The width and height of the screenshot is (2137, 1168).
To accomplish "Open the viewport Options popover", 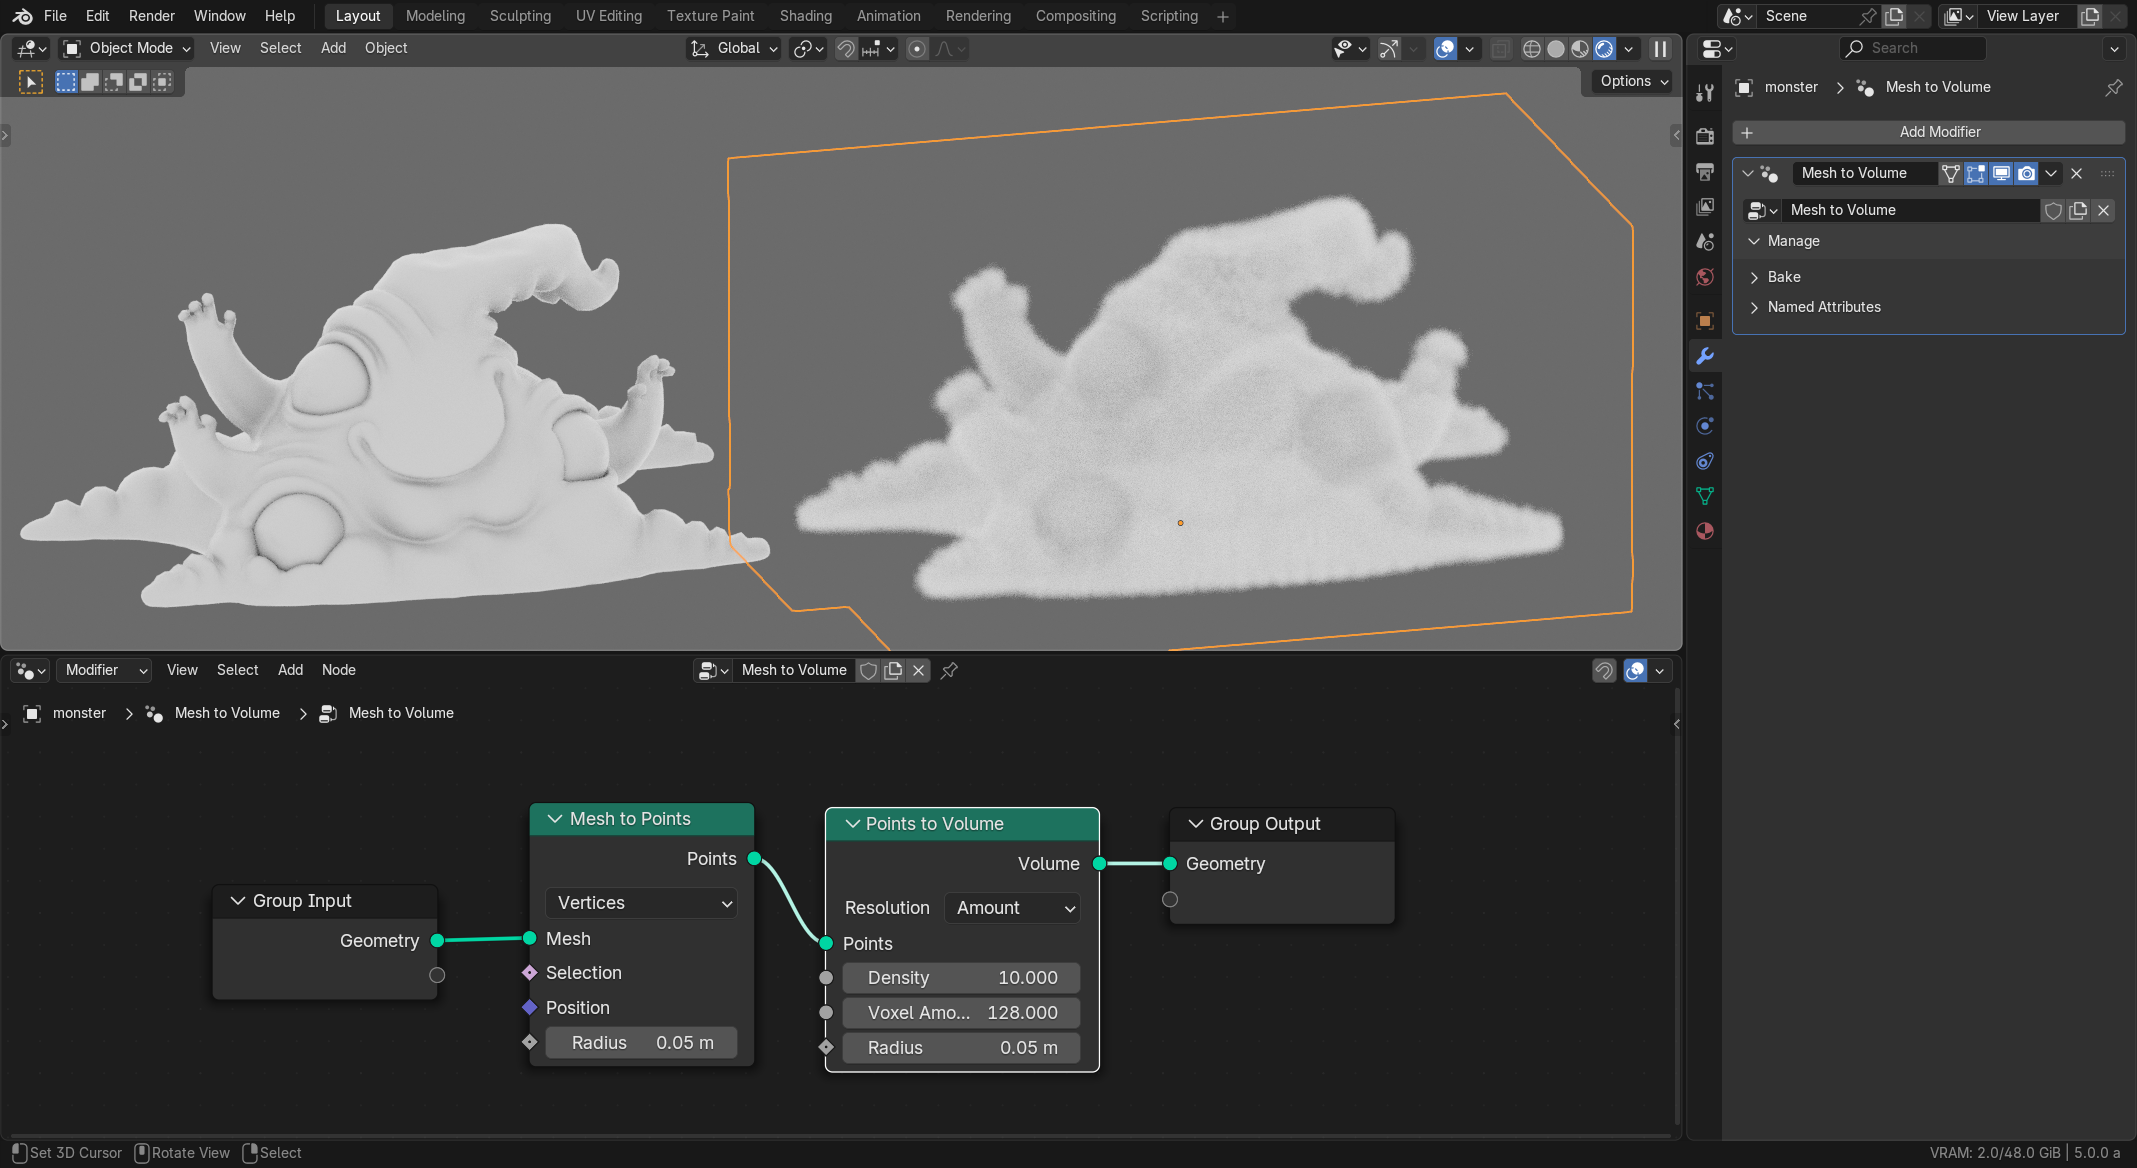I will tap(1633, 81).
